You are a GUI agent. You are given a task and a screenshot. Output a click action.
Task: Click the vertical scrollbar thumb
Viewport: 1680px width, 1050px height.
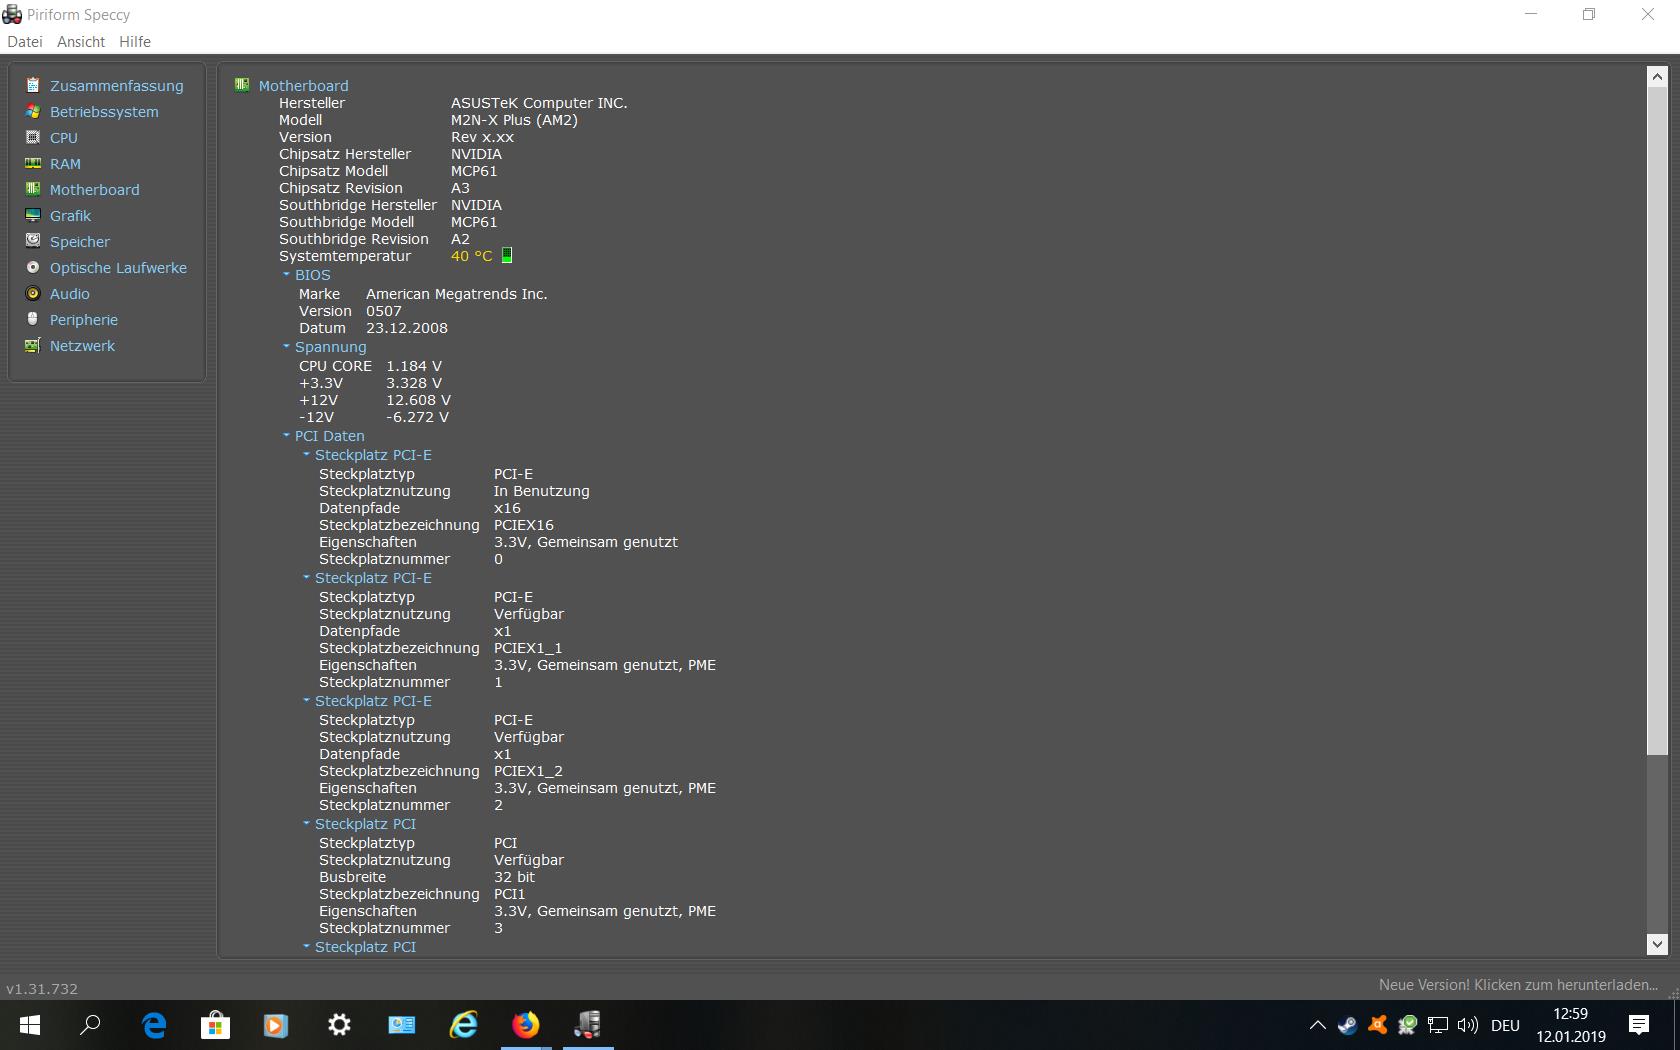coord(1657,421)
